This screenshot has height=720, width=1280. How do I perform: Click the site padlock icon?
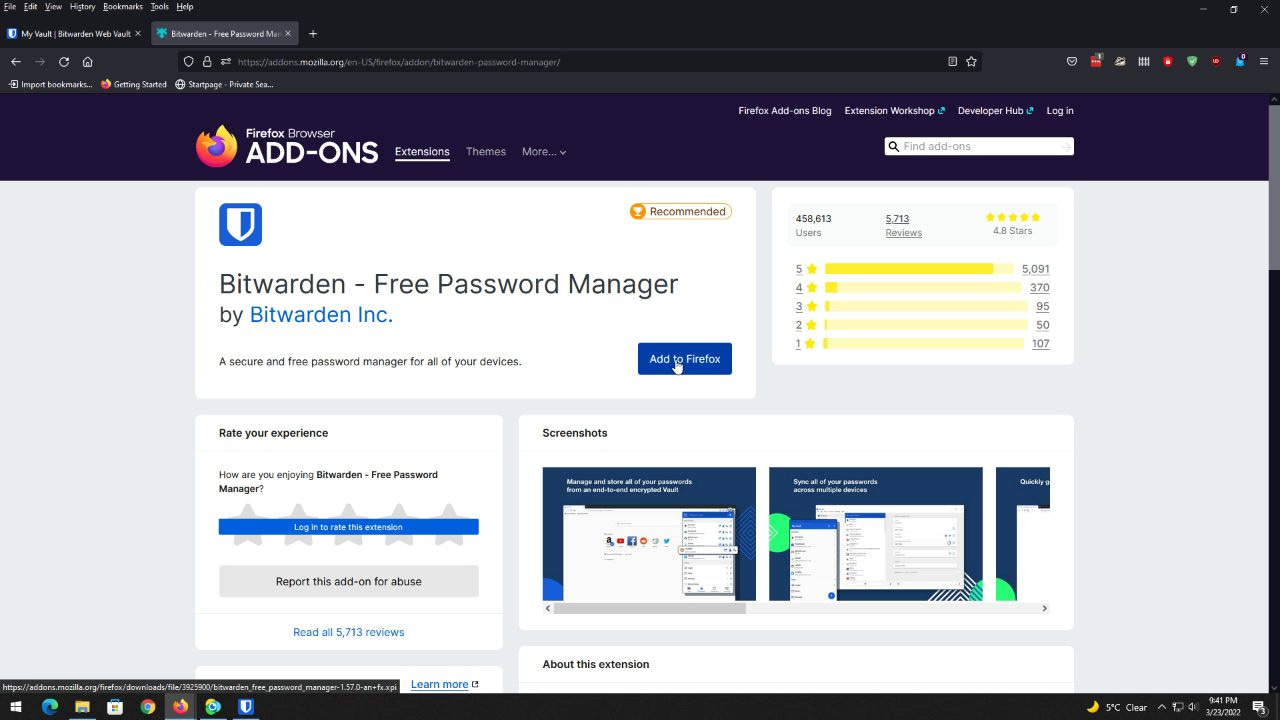point(207,62)
